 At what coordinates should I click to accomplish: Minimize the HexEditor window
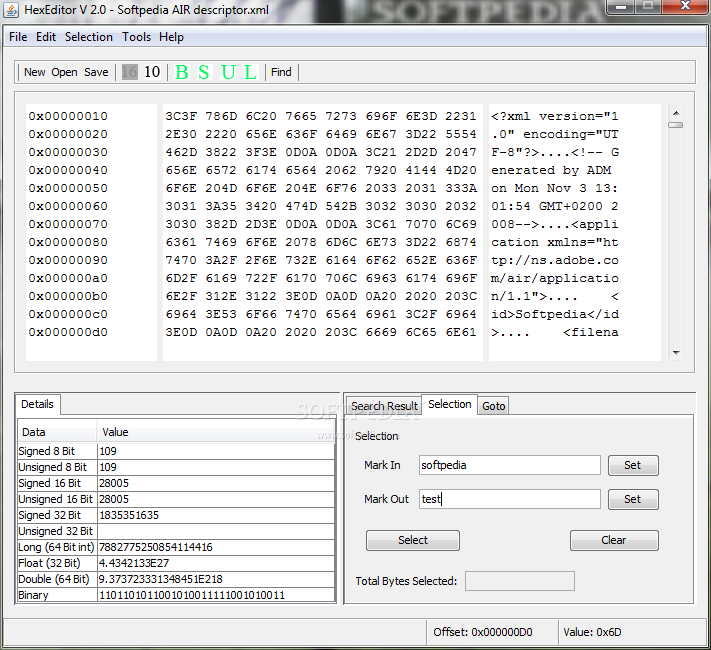tap(621, 7)
